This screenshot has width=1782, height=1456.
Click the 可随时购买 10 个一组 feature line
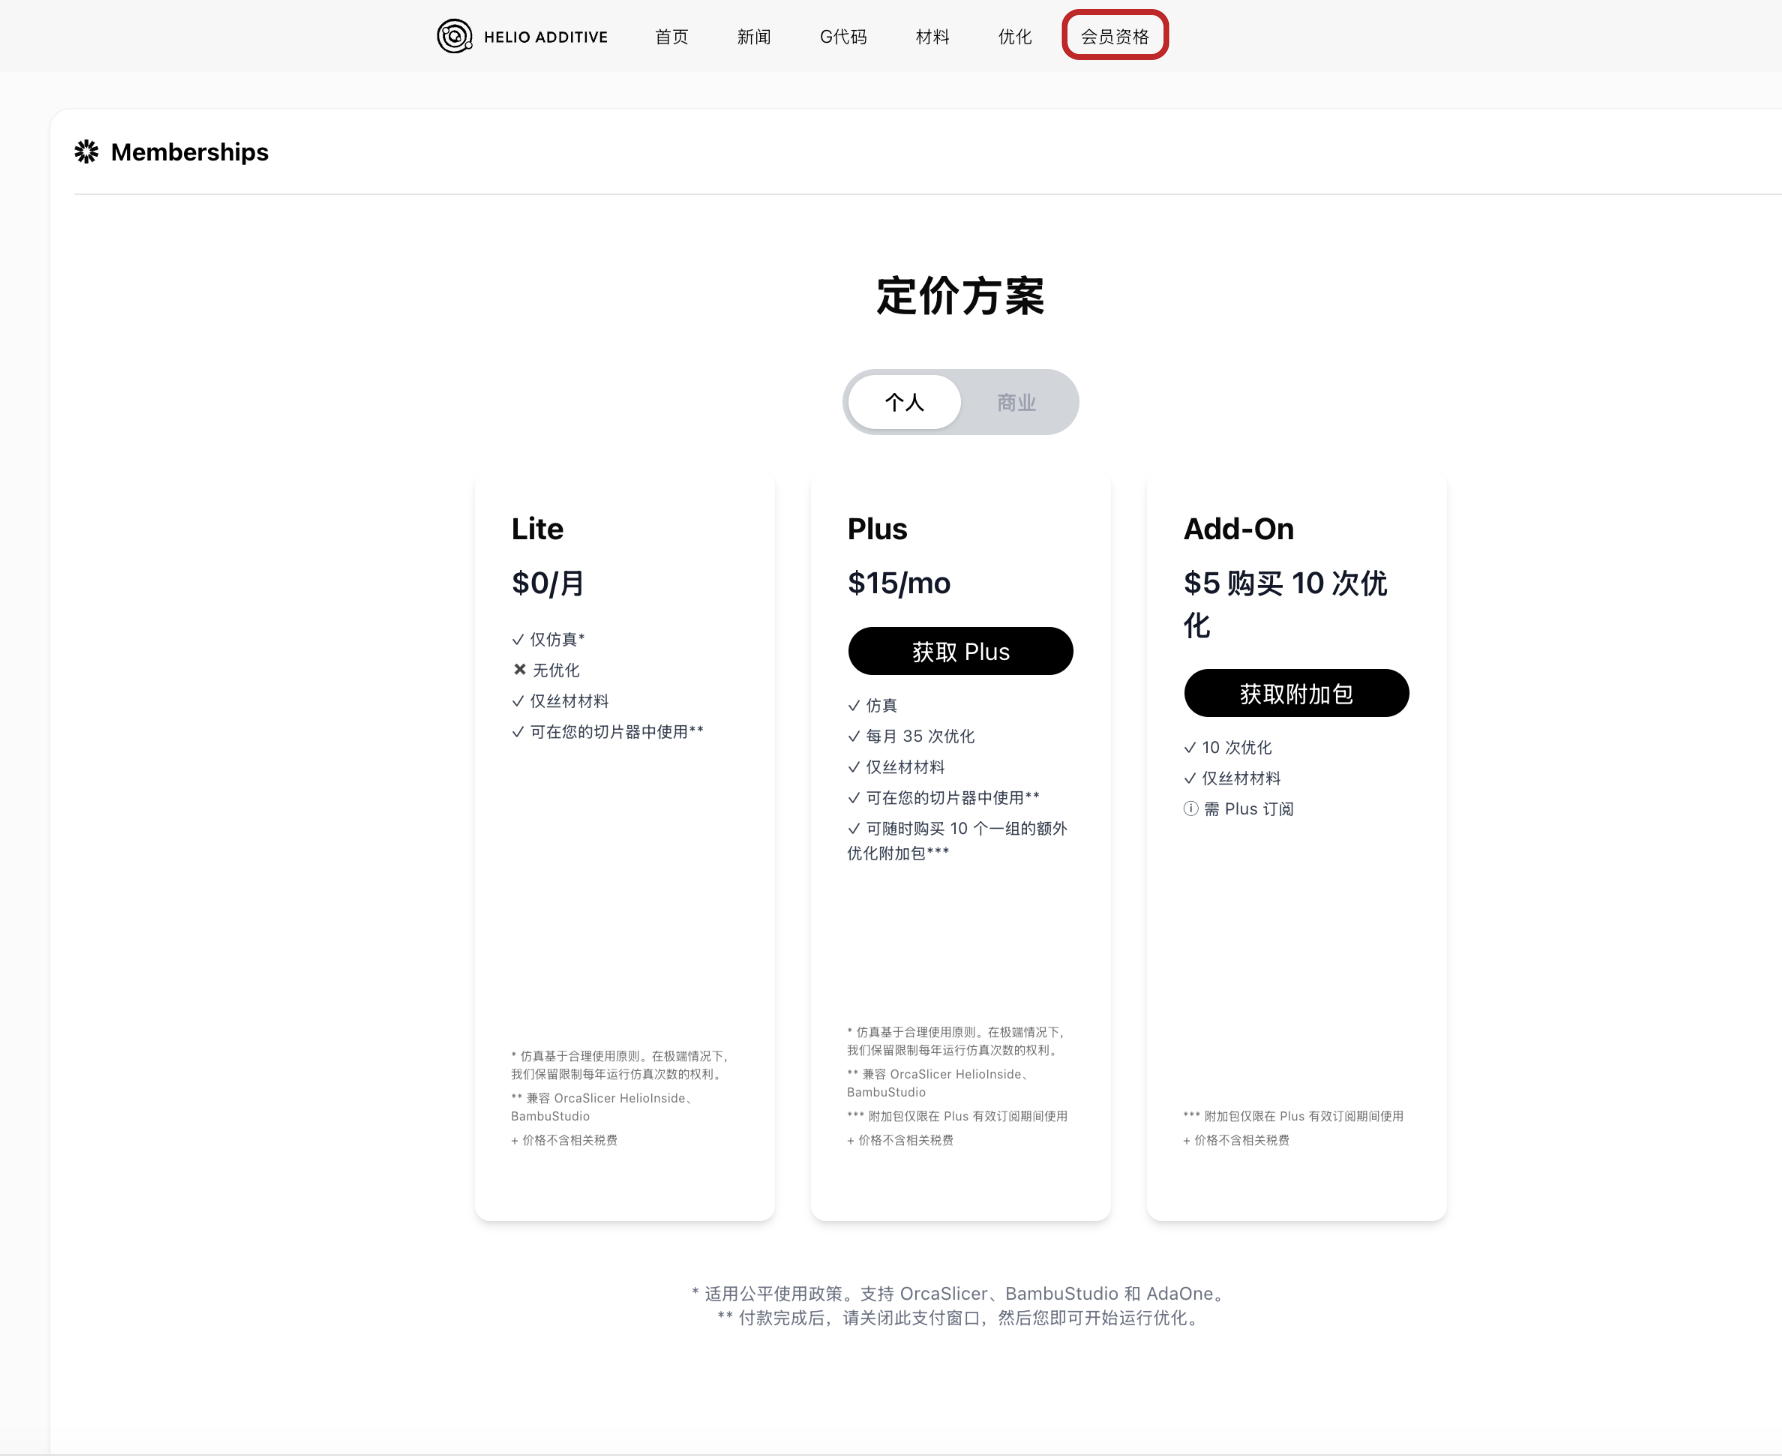coord(957,840)
